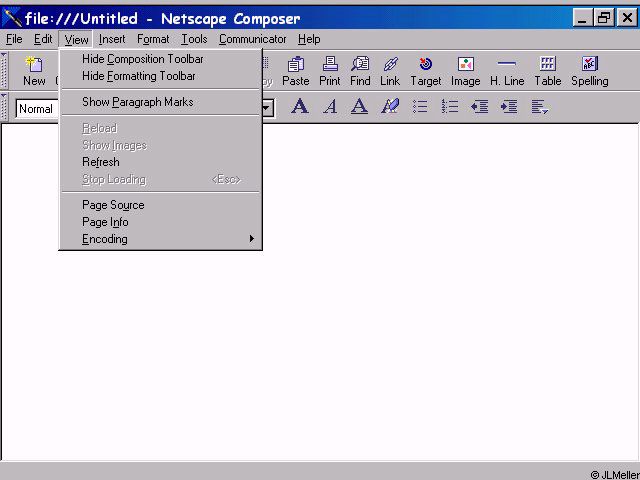Insert an Image using the toolbar
The image size is (640, 480).
click(x=465, y=71)
